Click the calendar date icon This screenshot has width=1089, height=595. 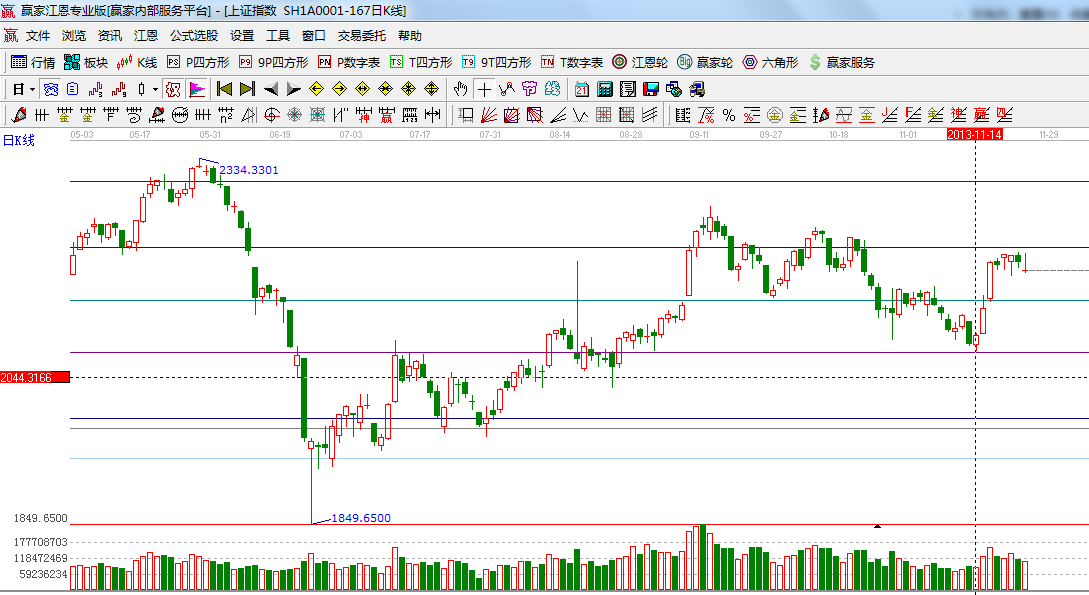pyautogui.click(x=581, y=89)
